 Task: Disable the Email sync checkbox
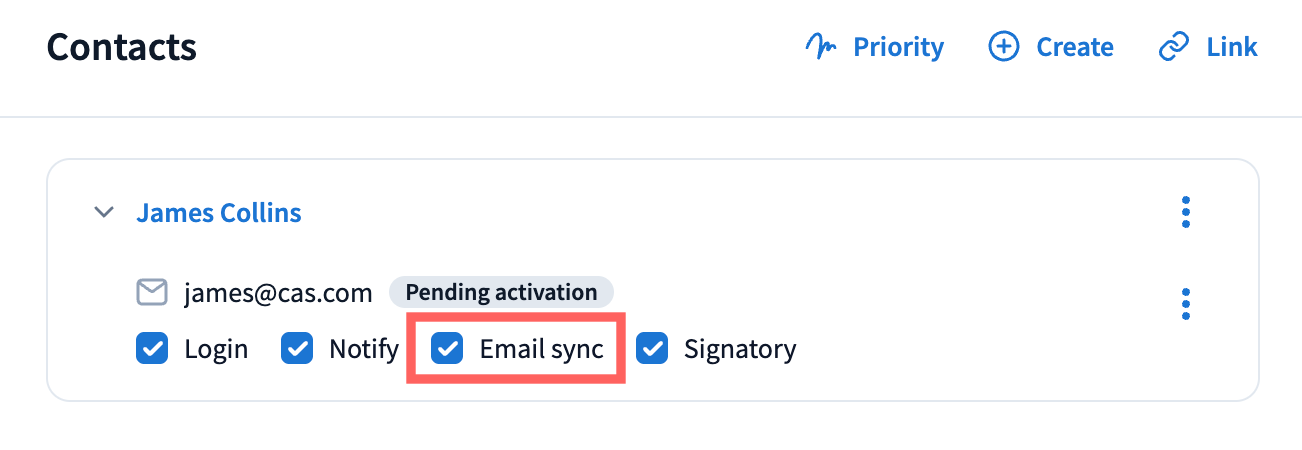tap(447, 349)
